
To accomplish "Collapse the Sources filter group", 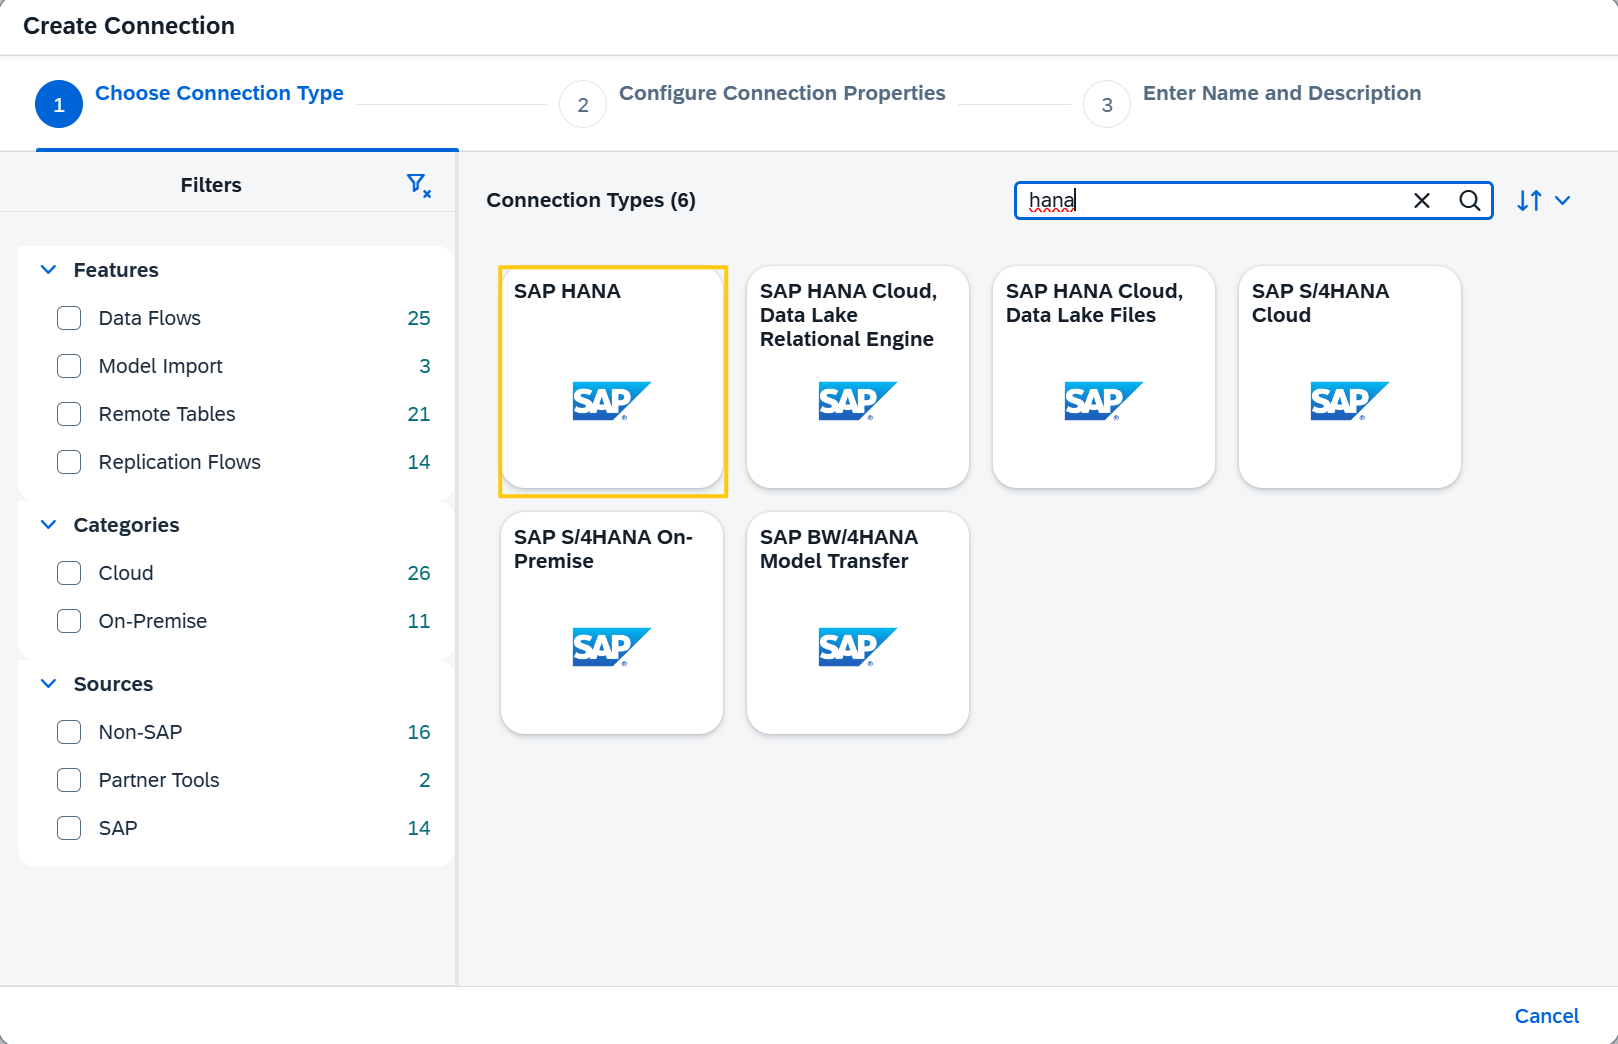I will (x=48, y=684).
